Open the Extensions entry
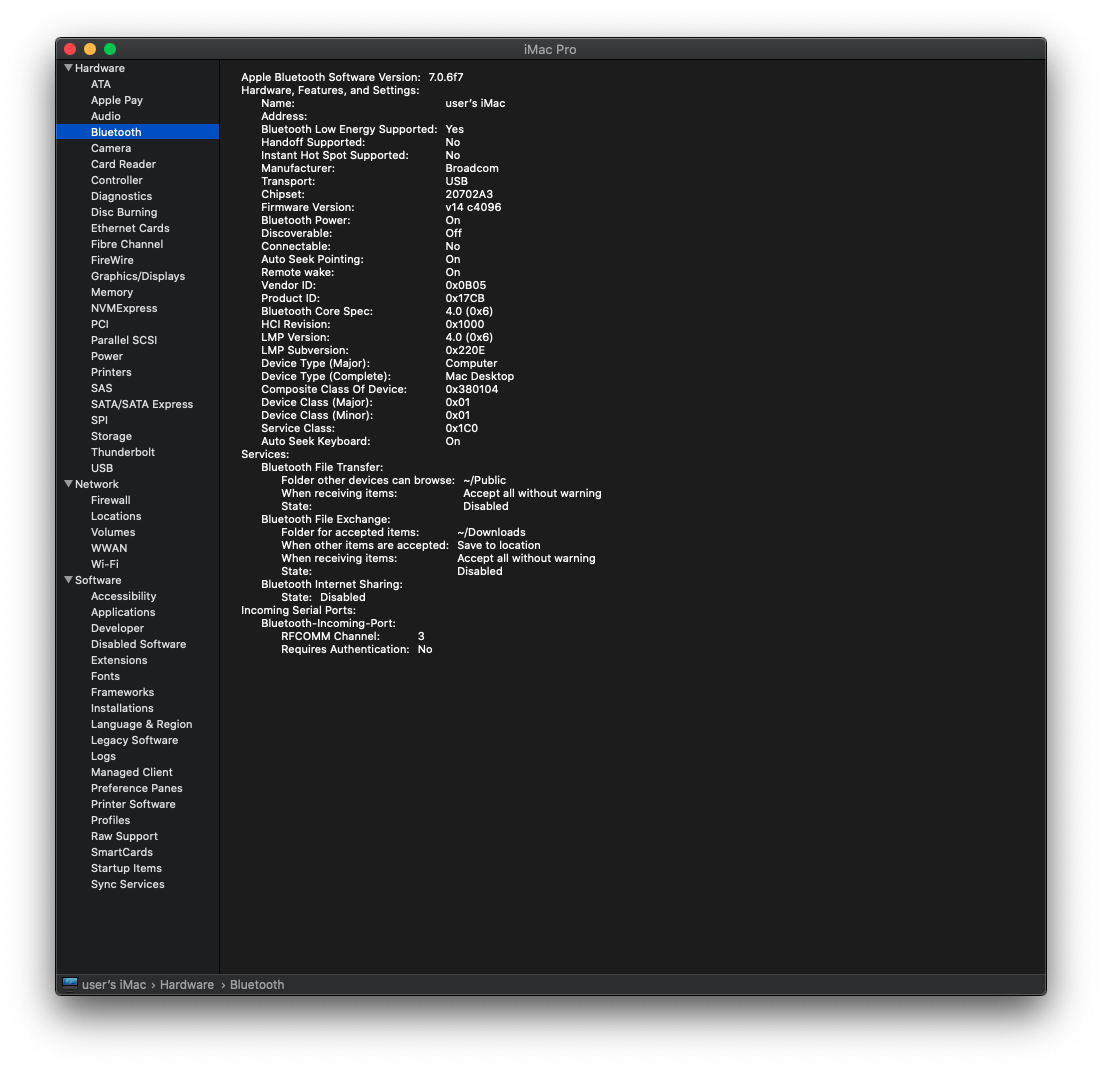1102x1069 pixels. (x=119, y=660)
